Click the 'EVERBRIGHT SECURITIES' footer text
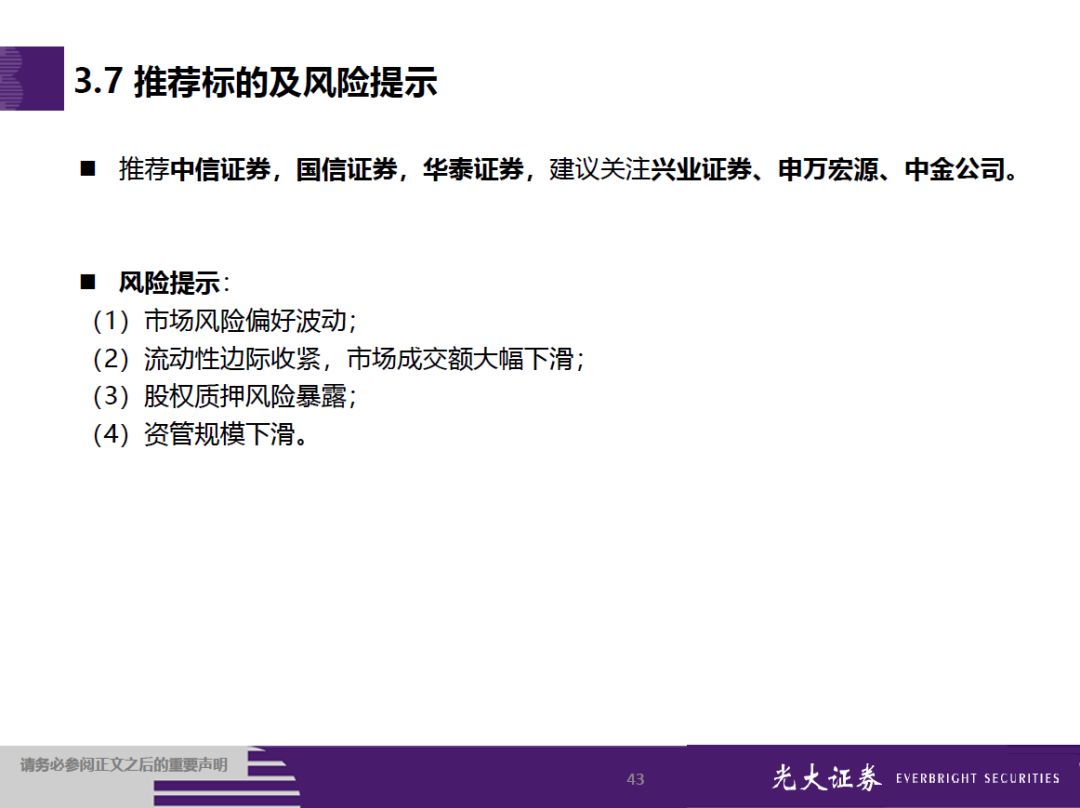The height and width of the screenshot is (808, 1080). click(977, 778)
